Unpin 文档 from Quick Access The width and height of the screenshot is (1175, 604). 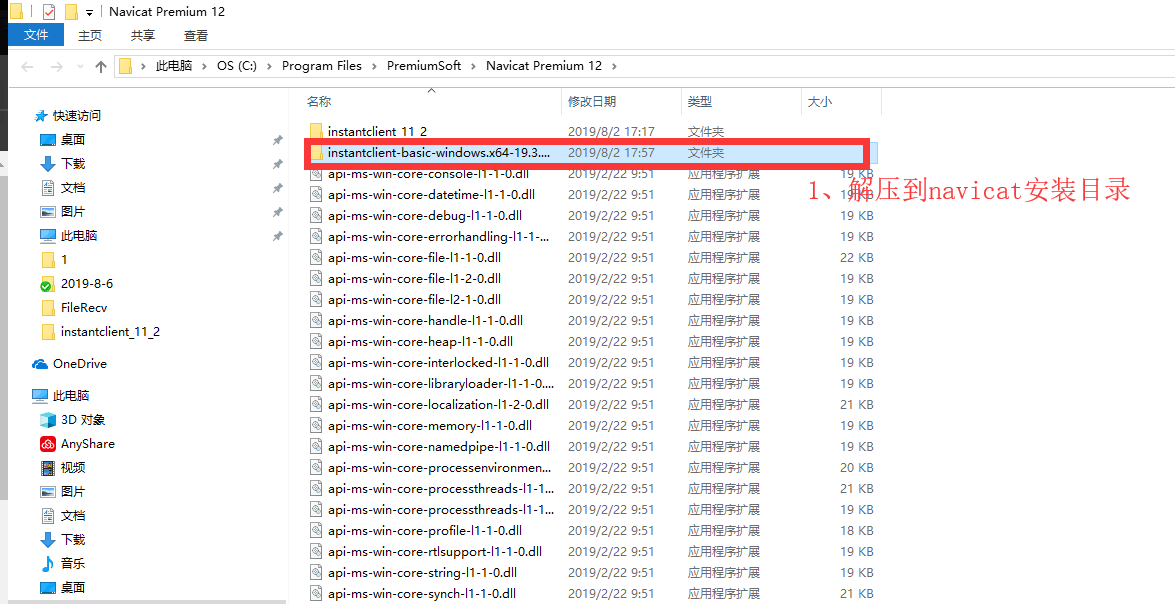point(278,189)
